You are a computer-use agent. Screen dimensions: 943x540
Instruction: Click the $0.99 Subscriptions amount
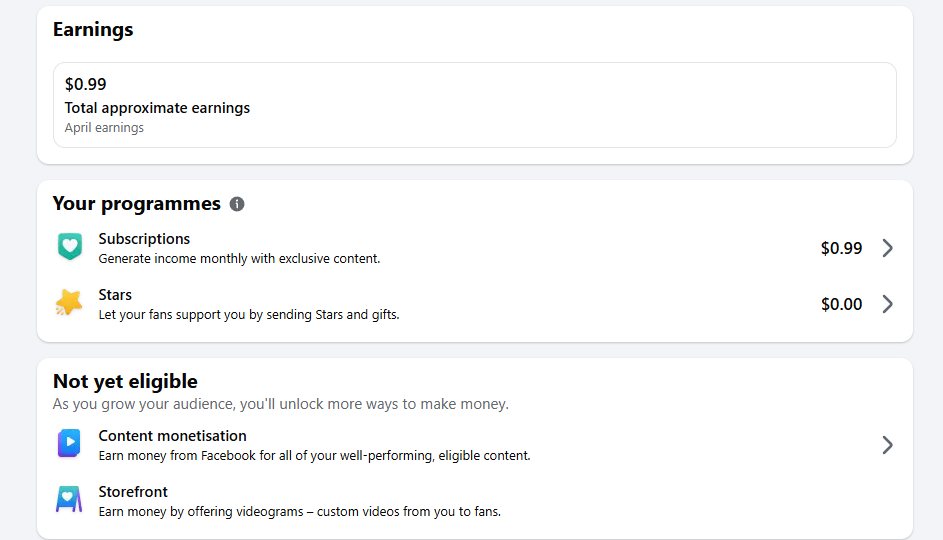[841, 248]
